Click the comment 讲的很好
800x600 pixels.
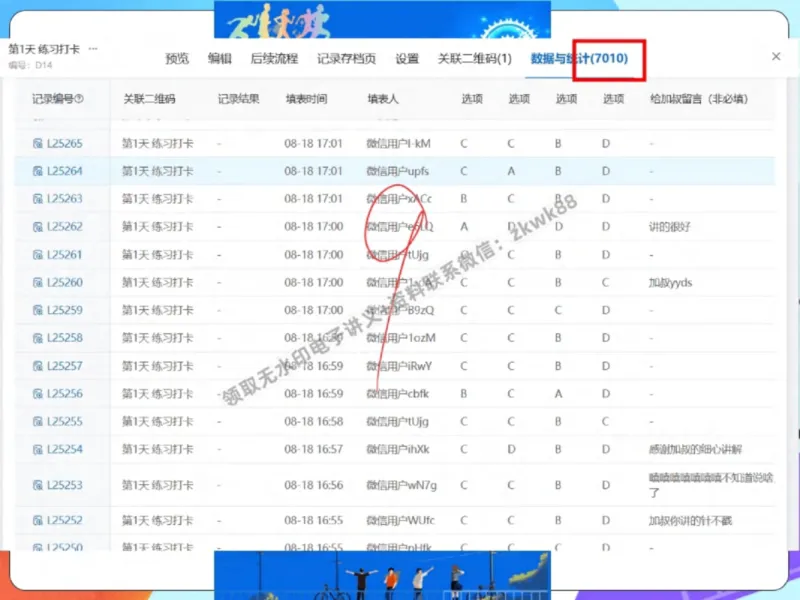click(x=669, y=227)
